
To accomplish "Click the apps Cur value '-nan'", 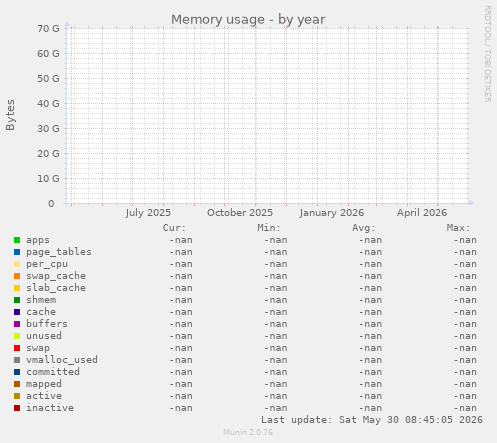I will (181, 240).
